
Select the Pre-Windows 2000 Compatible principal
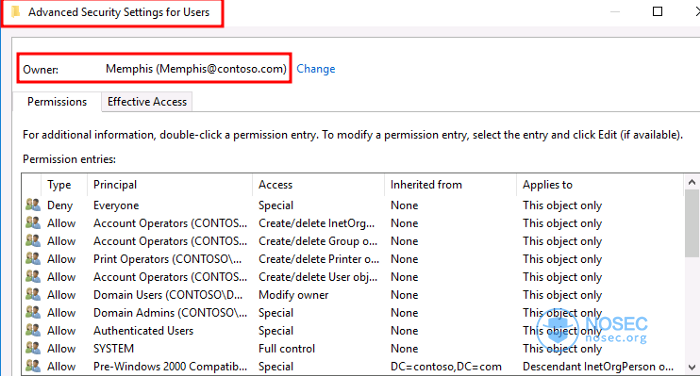coord(170,366)
